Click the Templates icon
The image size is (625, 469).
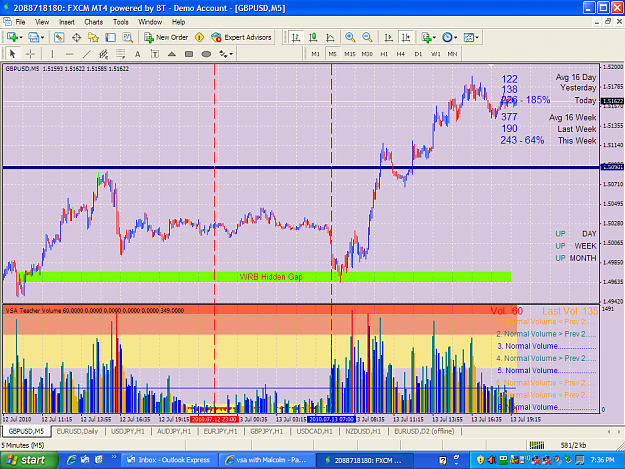tap(469, 37)
